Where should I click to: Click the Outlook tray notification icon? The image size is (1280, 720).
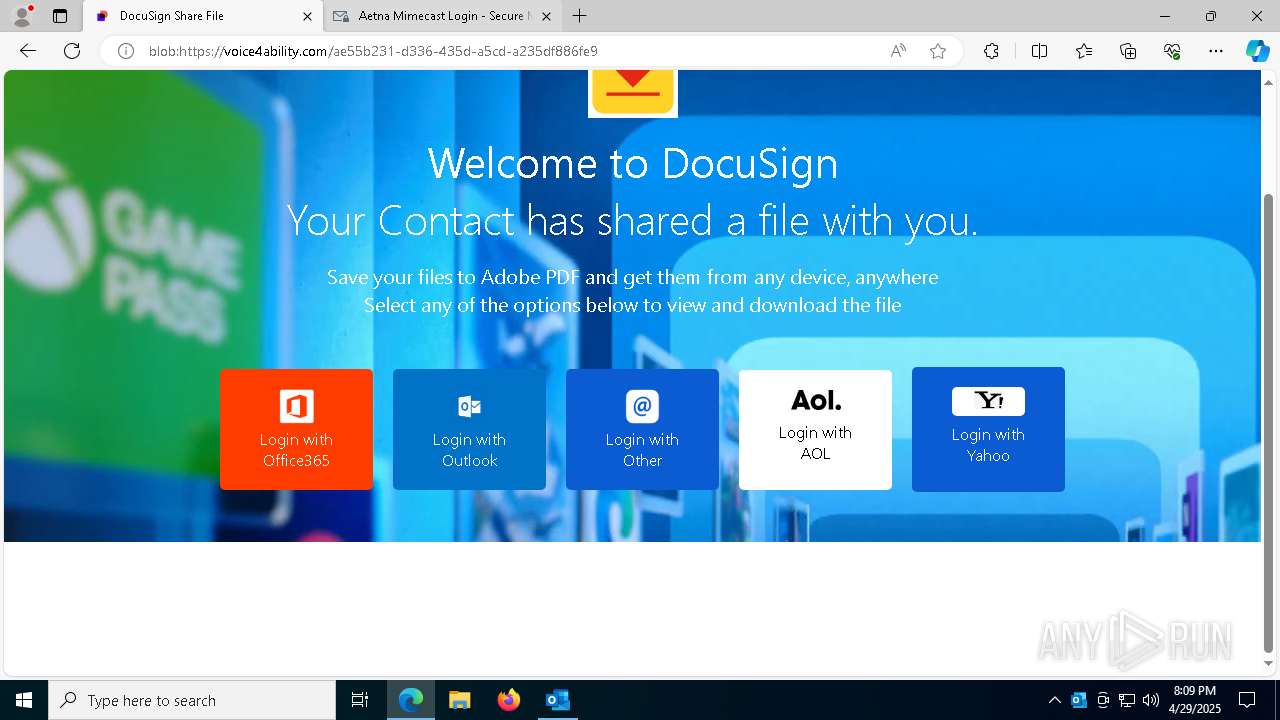tap(1079, 700)
